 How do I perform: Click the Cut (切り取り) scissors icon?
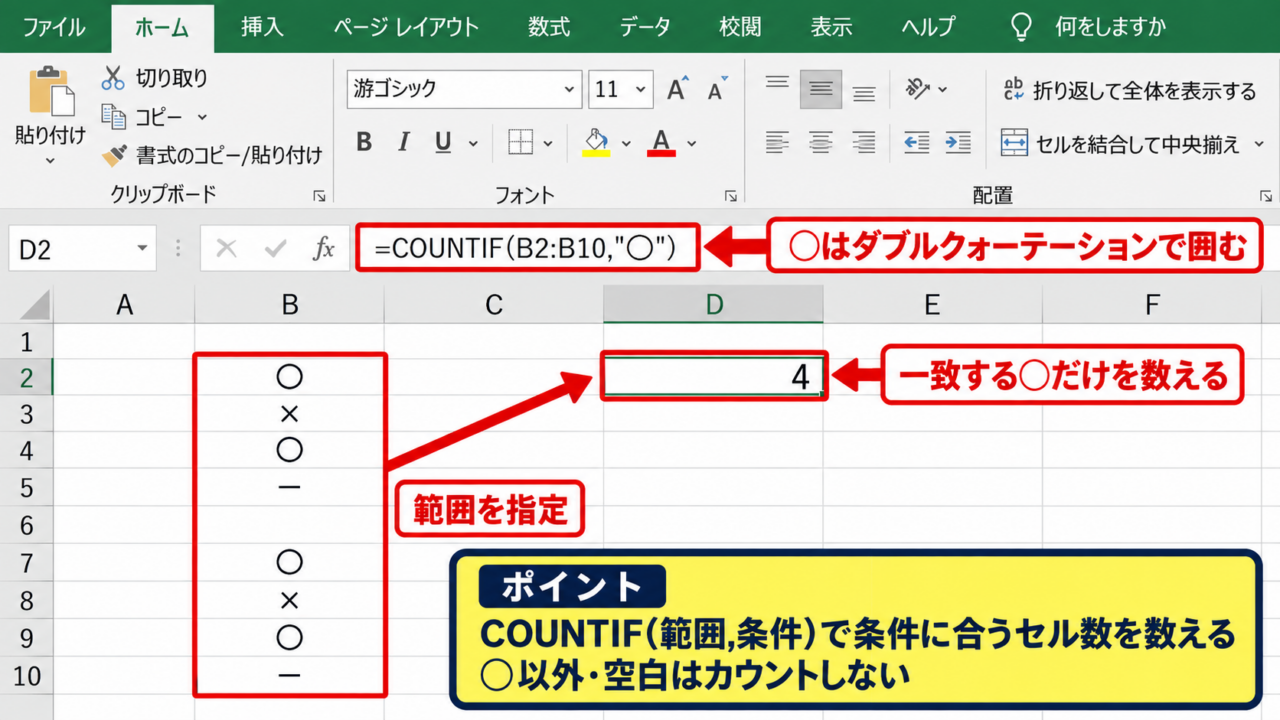[113, 78]
